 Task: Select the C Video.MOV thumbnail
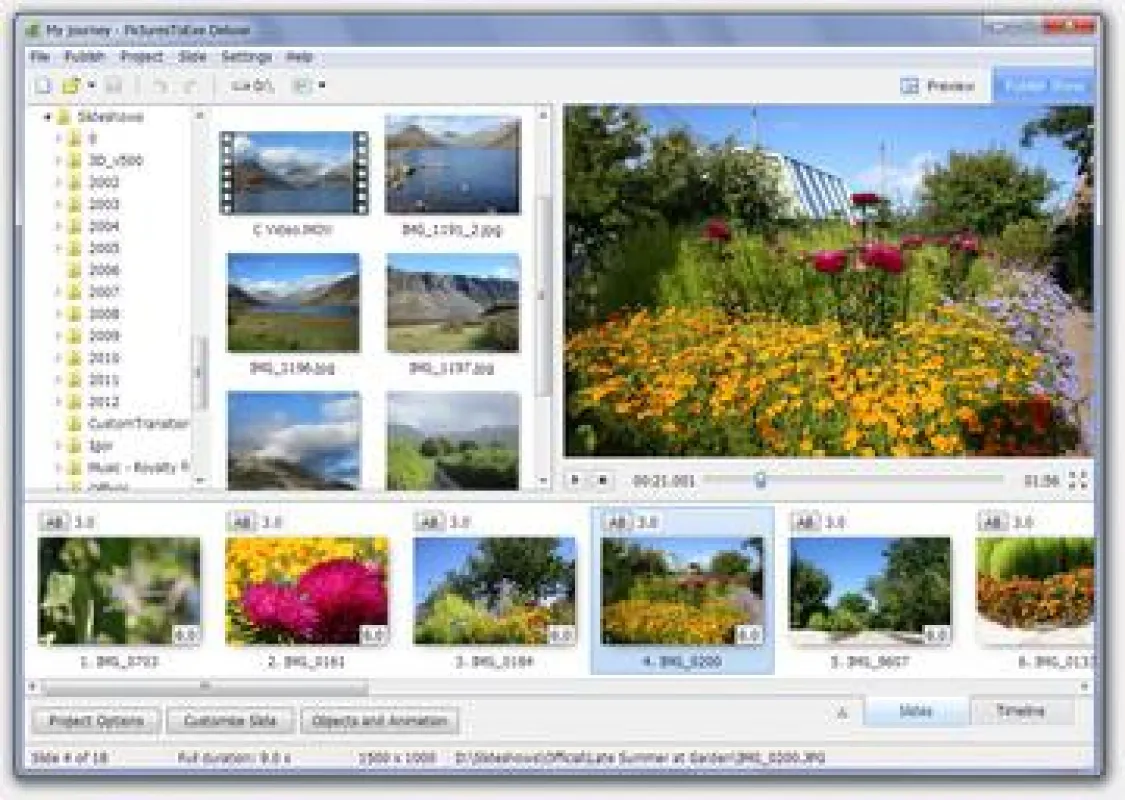pyautogui.click(x=293, y=173)
